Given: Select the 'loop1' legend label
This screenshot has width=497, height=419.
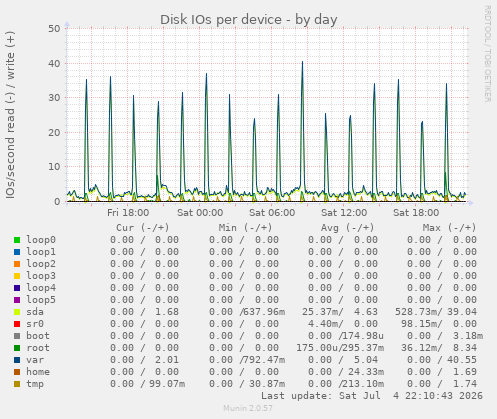Looking at the screenshot, I should [41, 252].
